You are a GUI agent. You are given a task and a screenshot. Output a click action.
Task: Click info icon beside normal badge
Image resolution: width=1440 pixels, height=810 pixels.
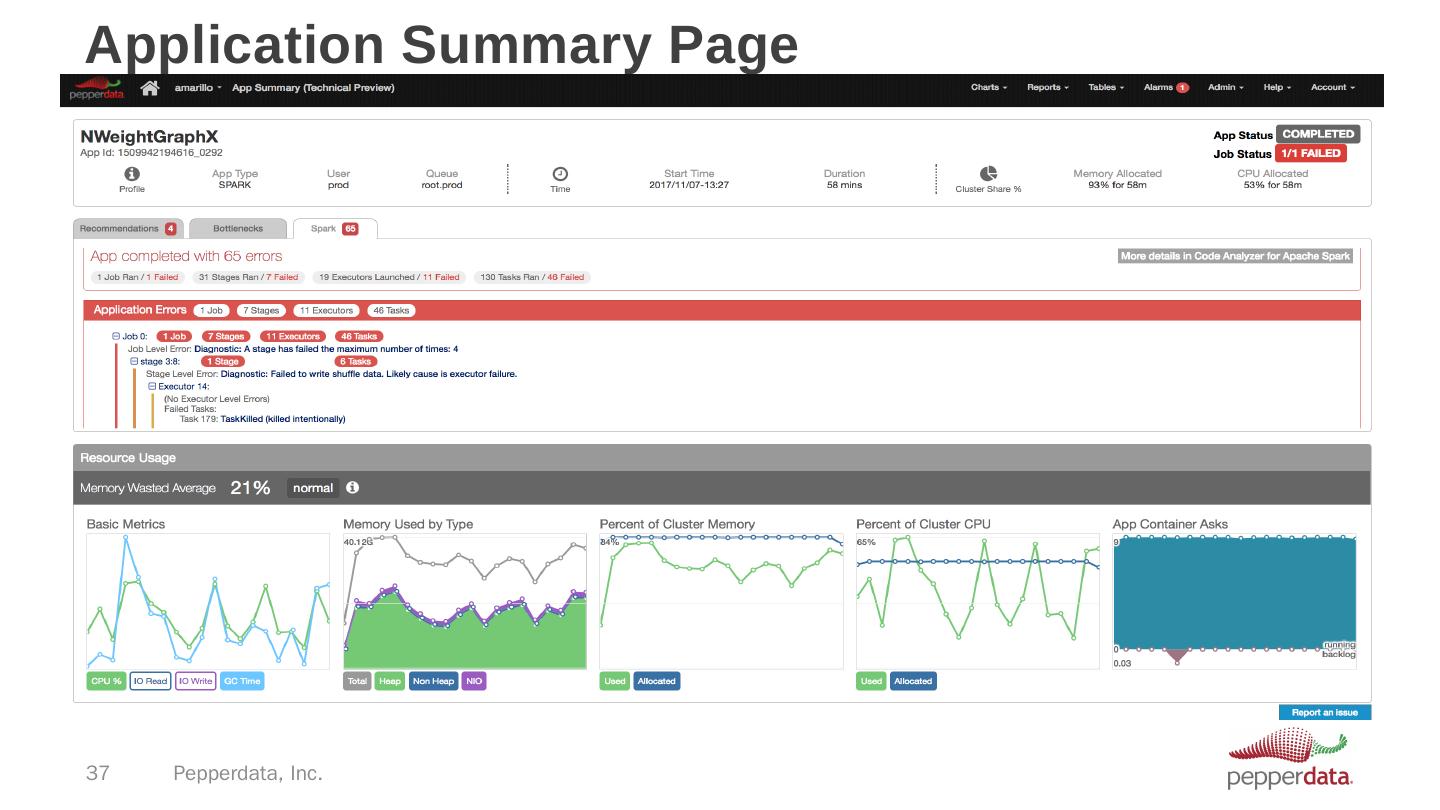pos(352,488)
